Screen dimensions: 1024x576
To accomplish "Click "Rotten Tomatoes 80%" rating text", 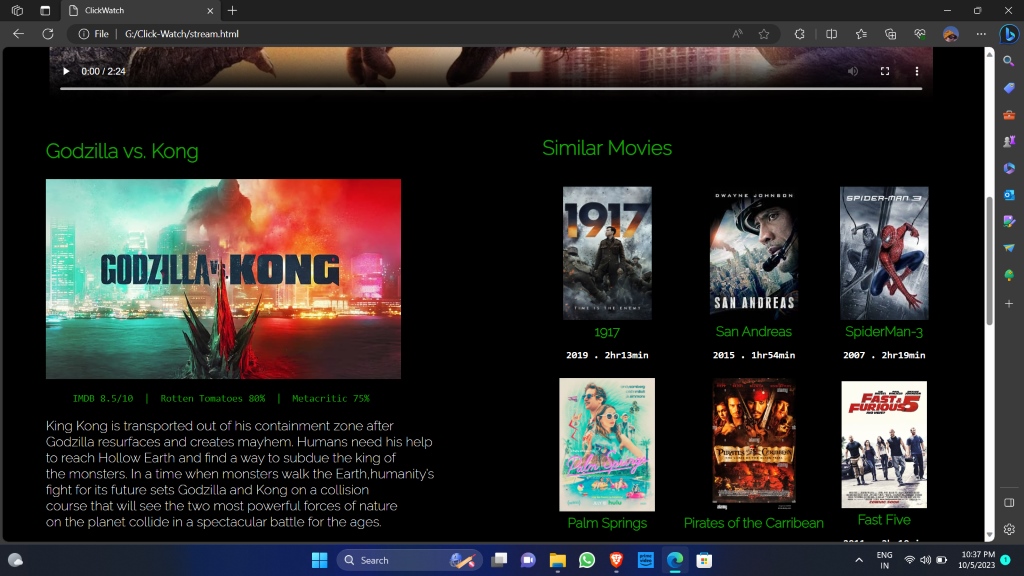I will [x=212, y=398].
